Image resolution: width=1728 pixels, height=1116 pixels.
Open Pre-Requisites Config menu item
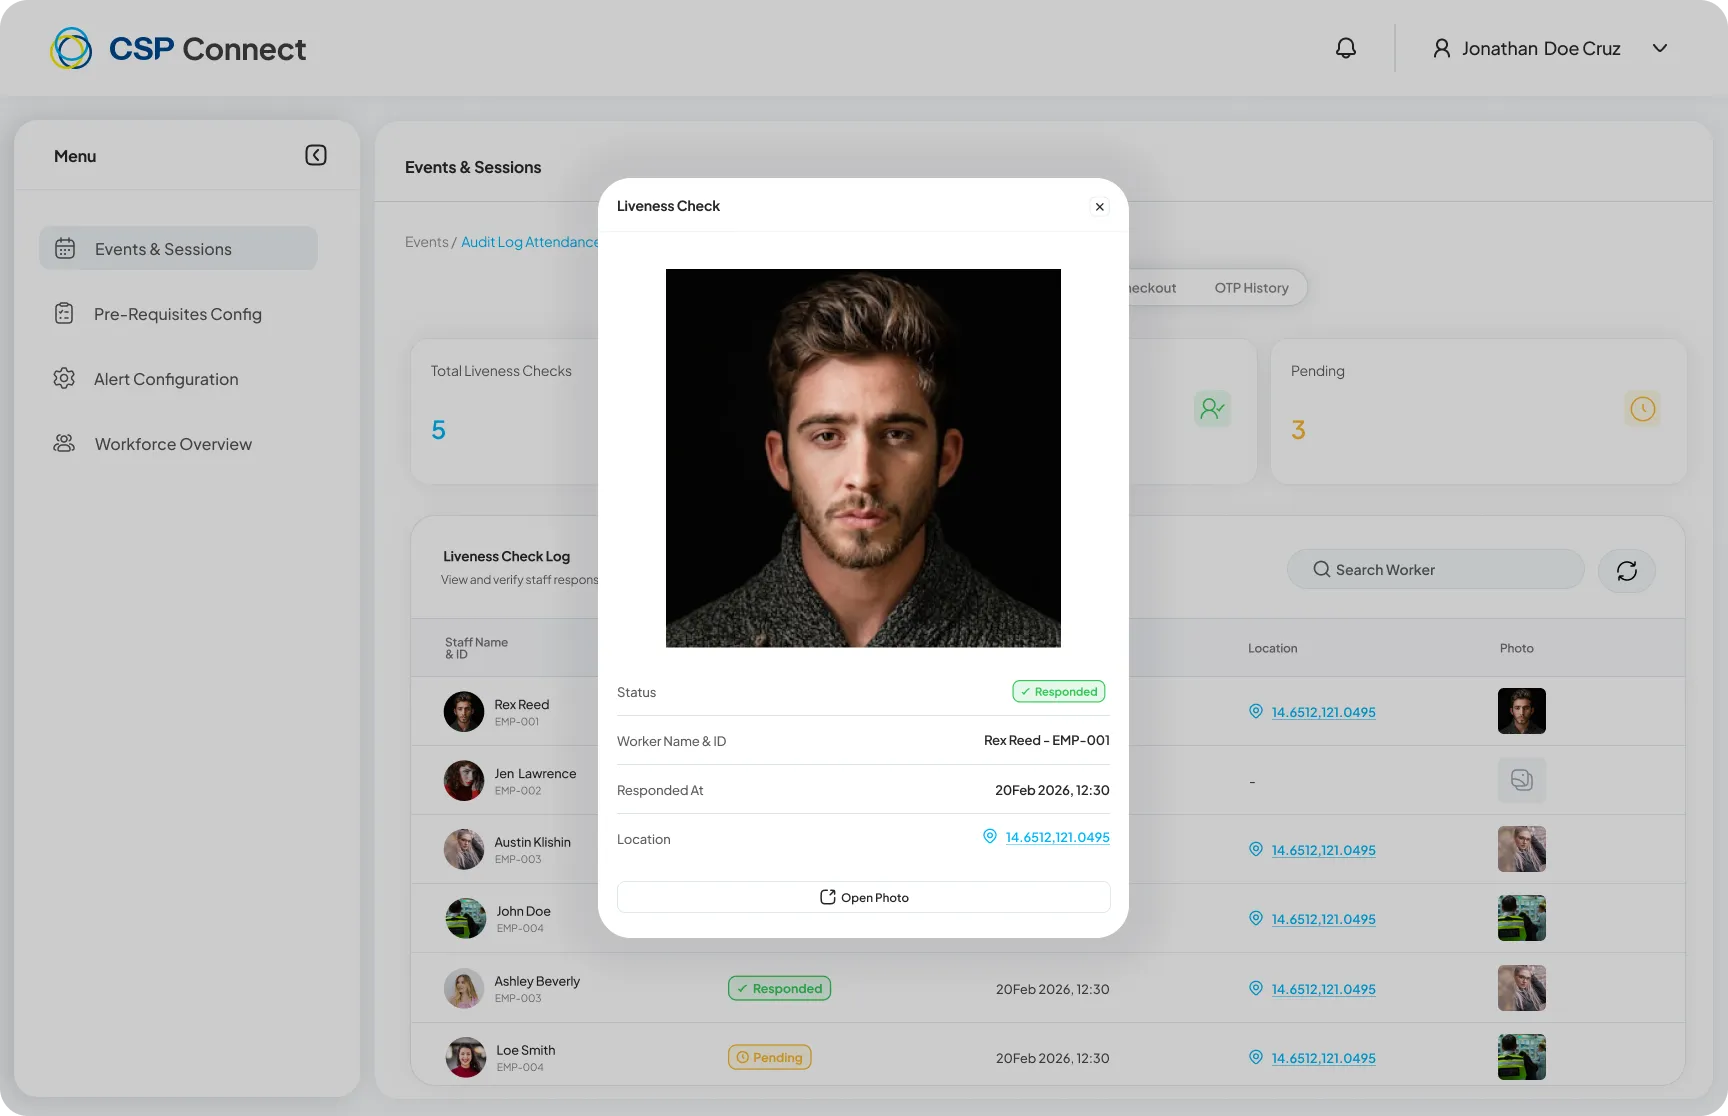click(178, 314)
